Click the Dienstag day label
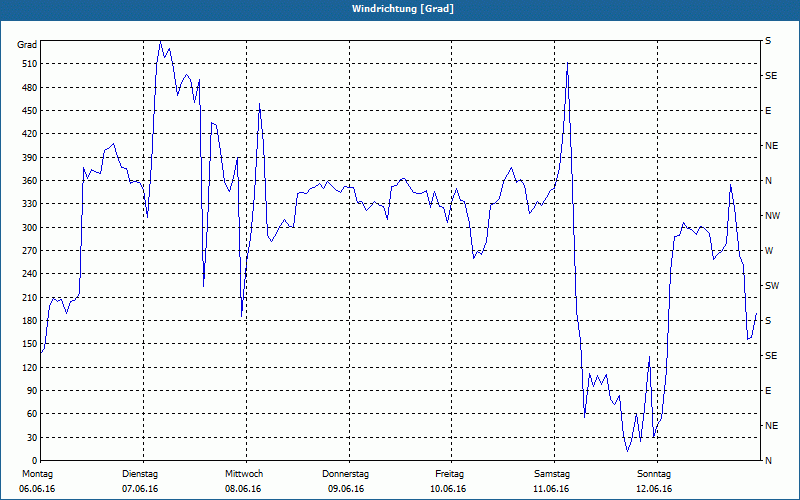Screen dimensions: 800x500 point(140,474)
